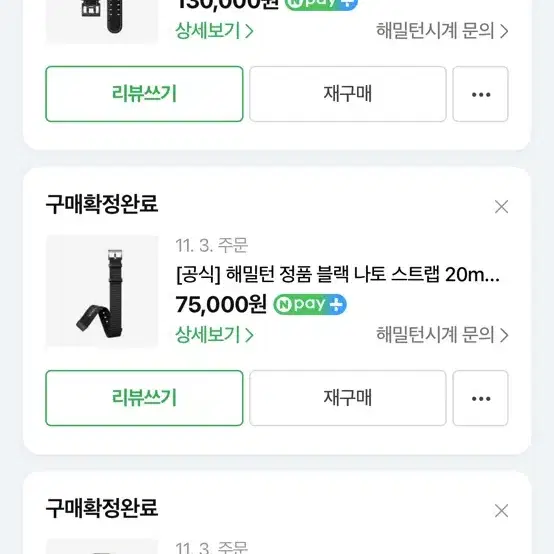554x554 pixels.
Task: Open the black NATO strap product thumbnail
Action: click(x=102, y=291)
